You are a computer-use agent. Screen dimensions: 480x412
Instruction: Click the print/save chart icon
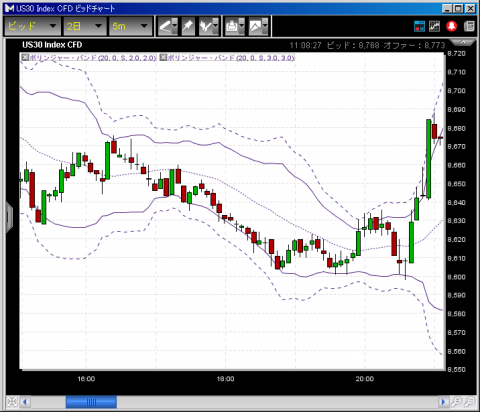pyautogui.click(x=232, y=26)
